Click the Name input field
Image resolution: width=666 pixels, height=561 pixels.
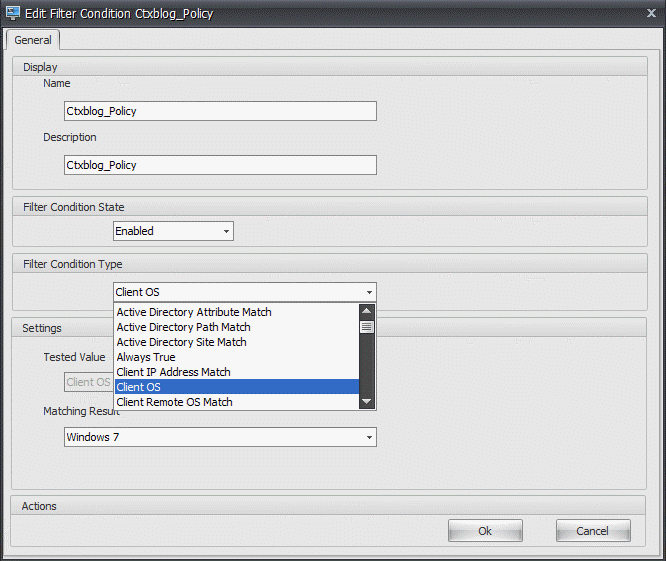(x=220, y=111)
